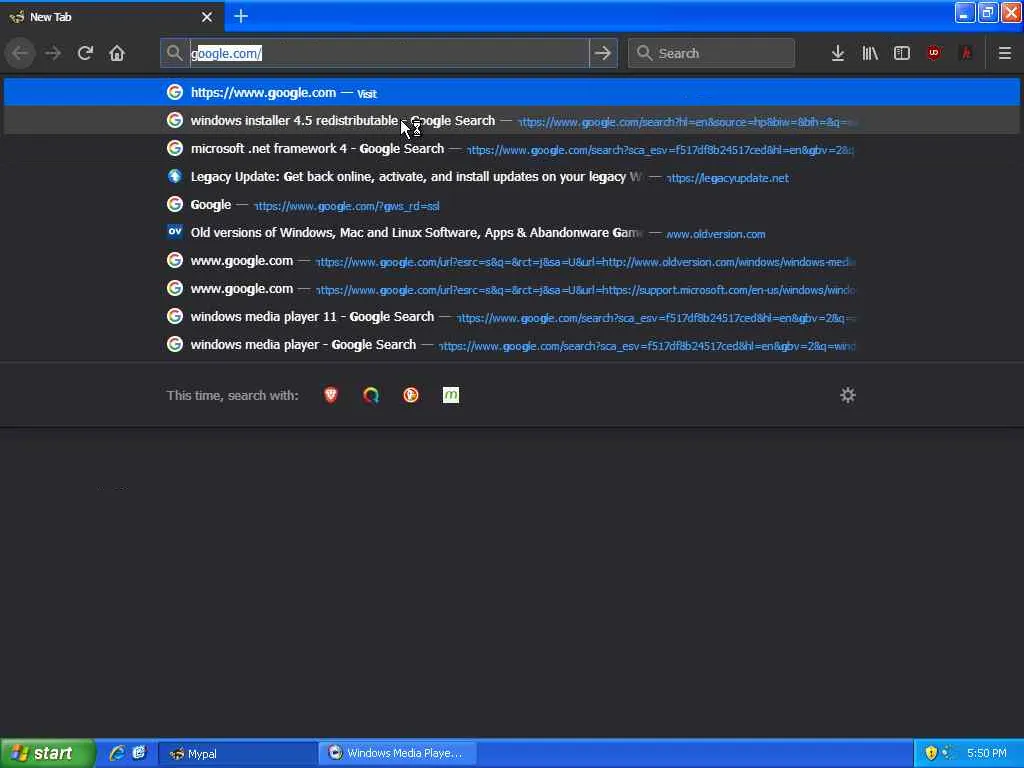Screen dimensions: 1024x768
Task: Open a new tab with plus
Action: [241, 16]
